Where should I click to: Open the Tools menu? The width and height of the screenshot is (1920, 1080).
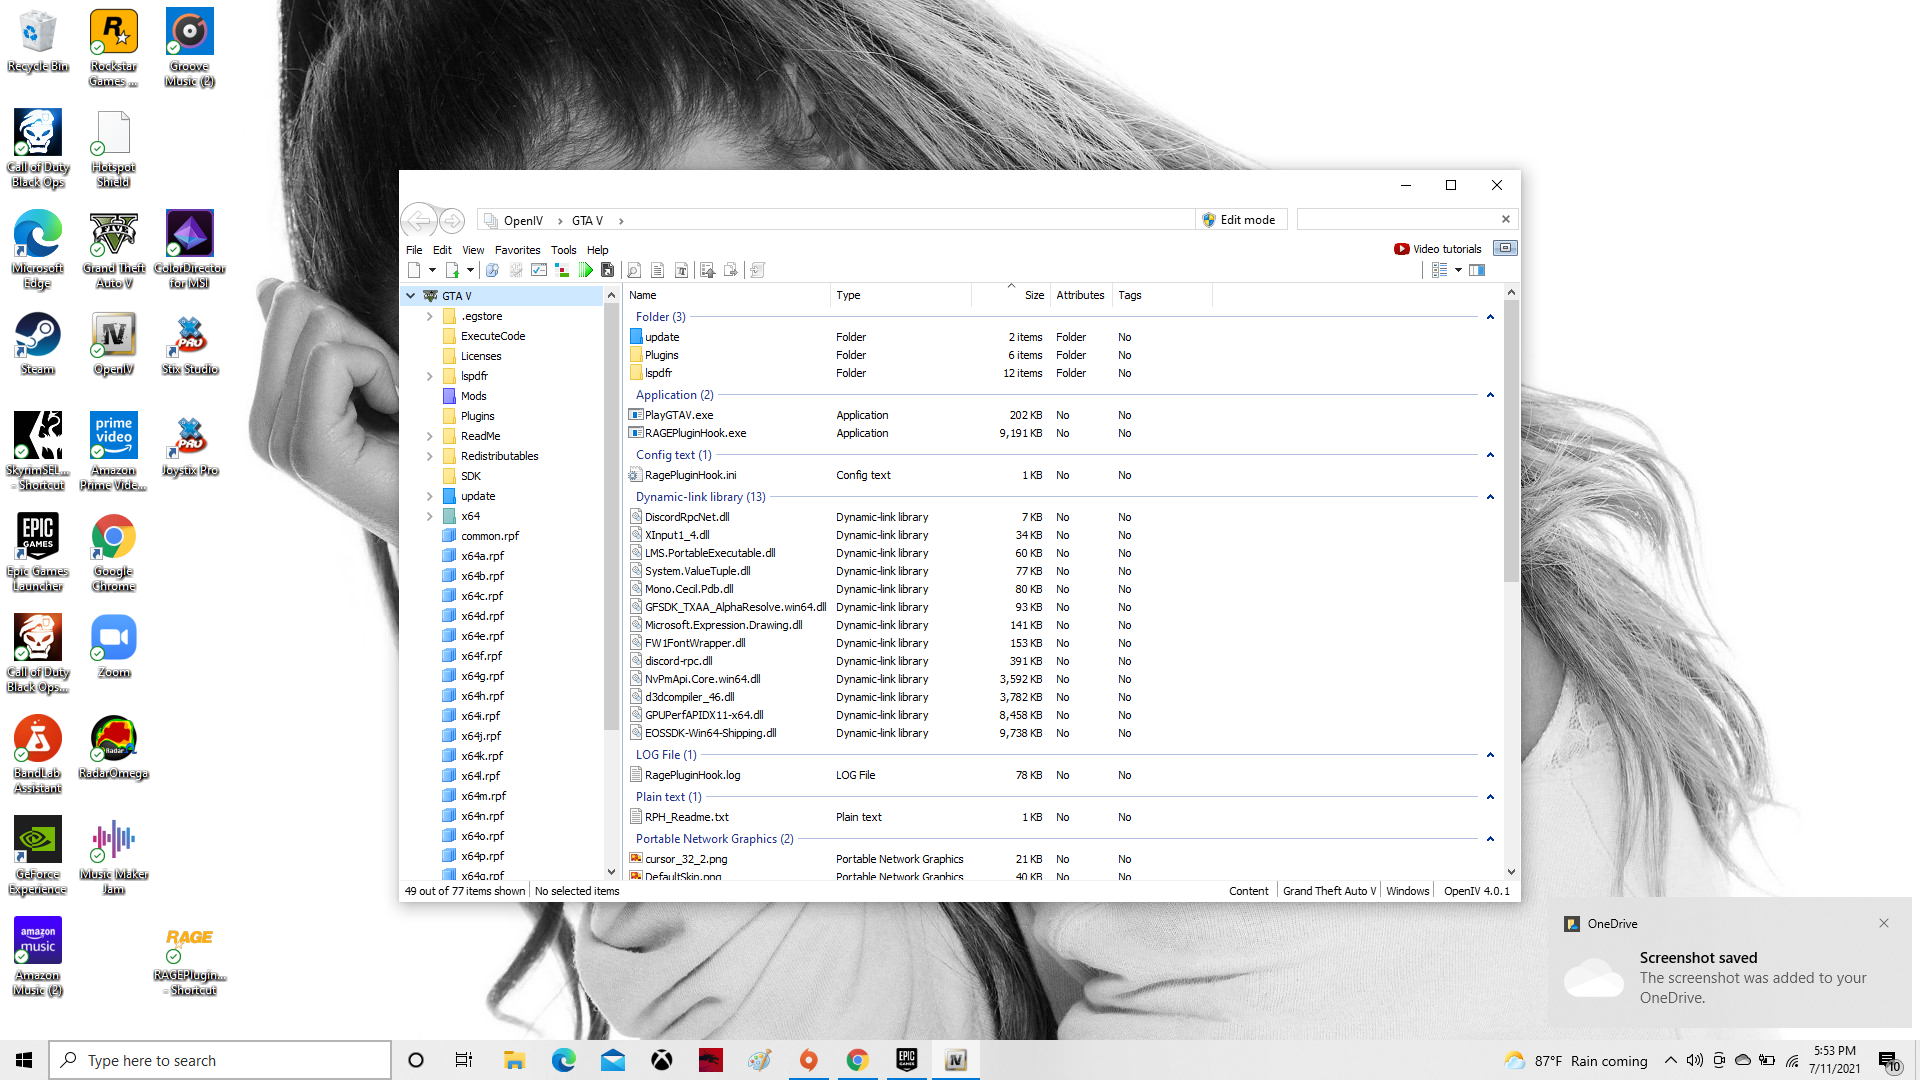point(563,250)
